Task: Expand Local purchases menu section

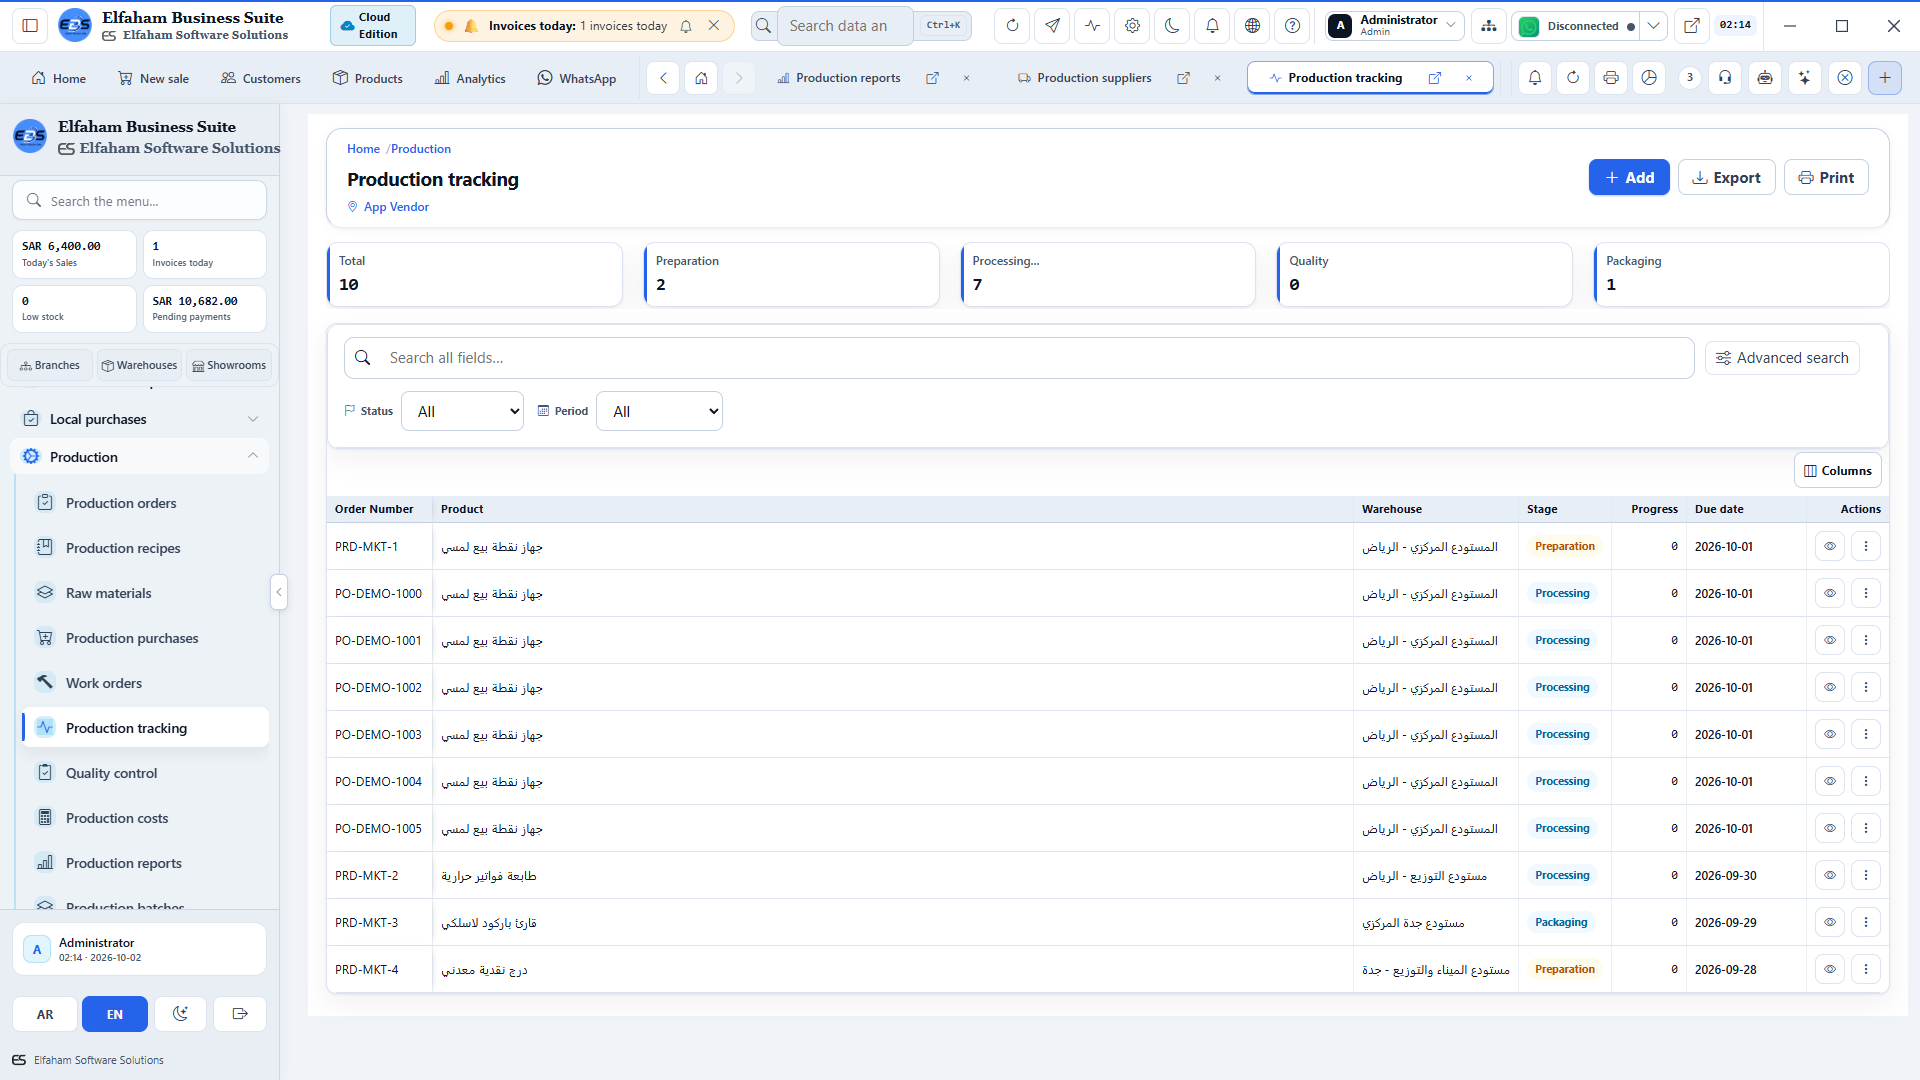Action: tap(140, 419)
